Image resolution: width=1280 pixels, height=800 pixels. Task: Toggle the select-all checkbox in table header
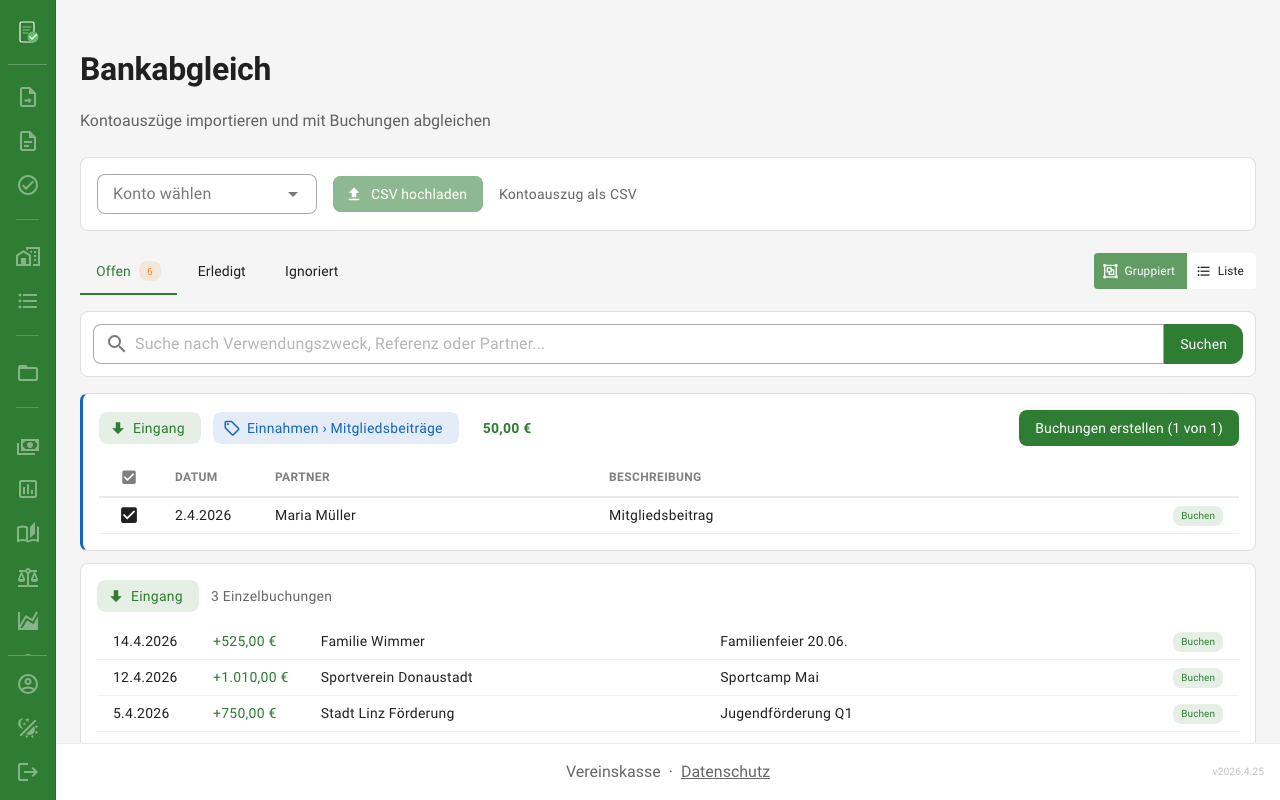click(x=129, y=477)
